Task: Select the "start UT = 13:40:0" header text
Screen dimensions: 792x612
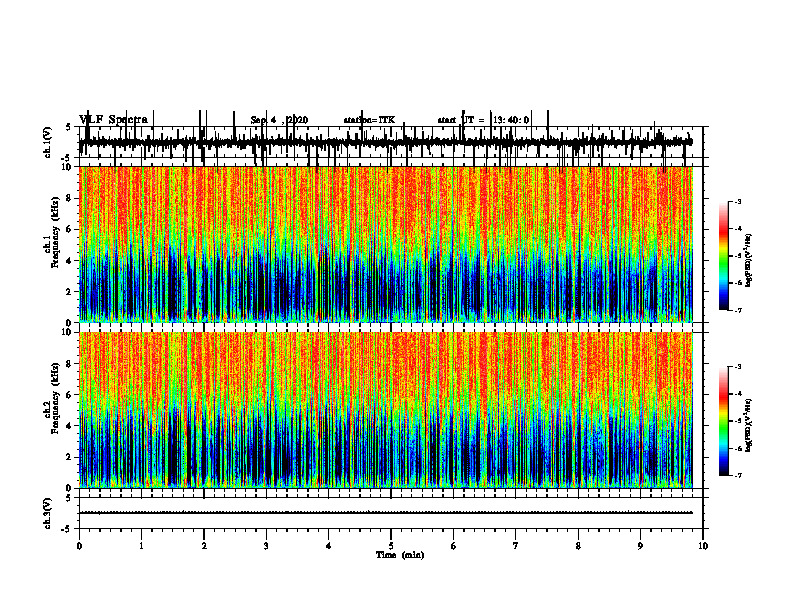Action: (483, 120)
